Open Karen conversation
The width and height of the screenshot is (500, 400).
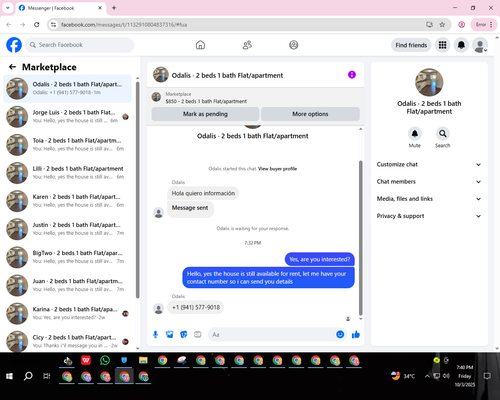(67, 201)
